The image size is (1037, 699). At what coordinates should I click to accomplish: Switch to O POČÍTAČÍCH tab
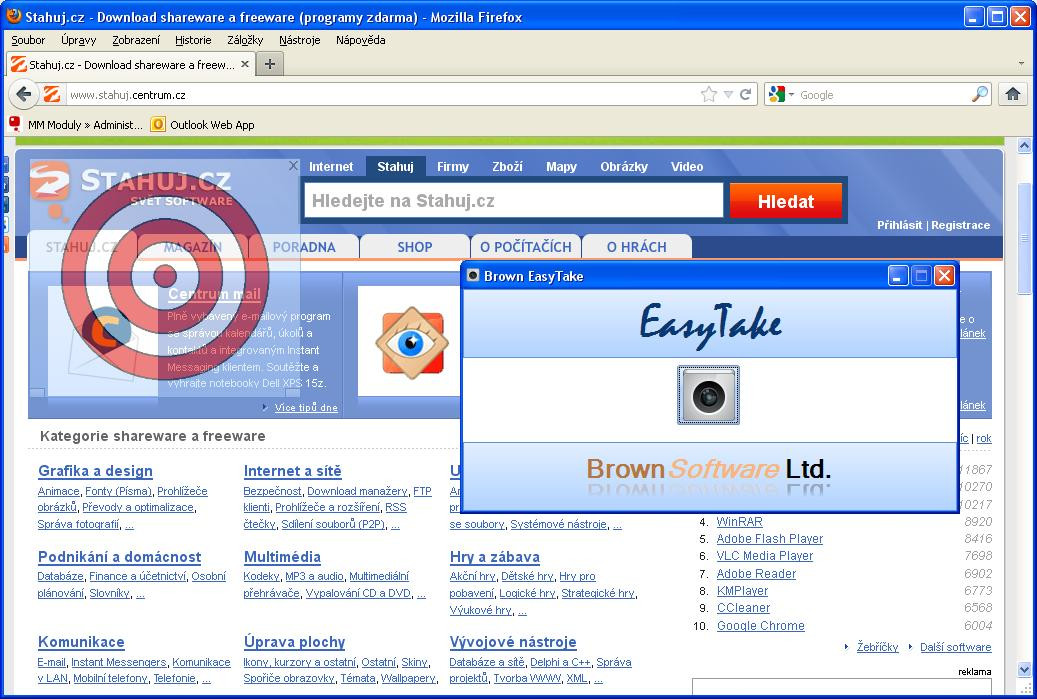(526, 247)
